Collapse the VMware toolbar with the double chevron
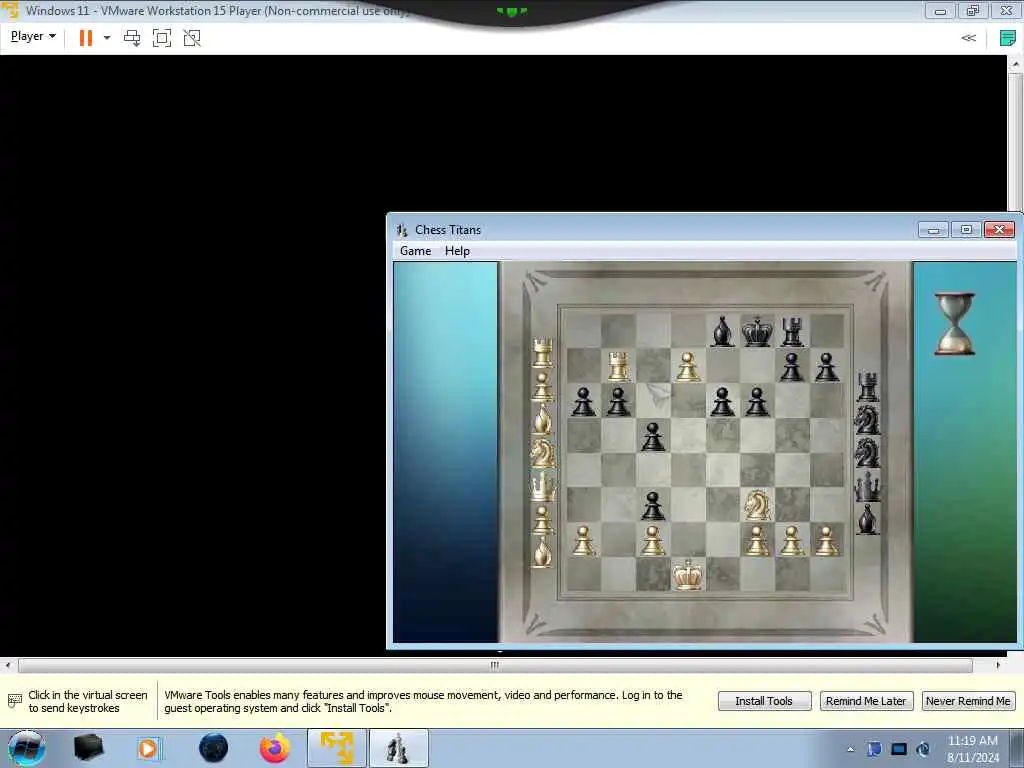Image resolution: width=1024 pixels, height=768 pixels. click(968, 38)
